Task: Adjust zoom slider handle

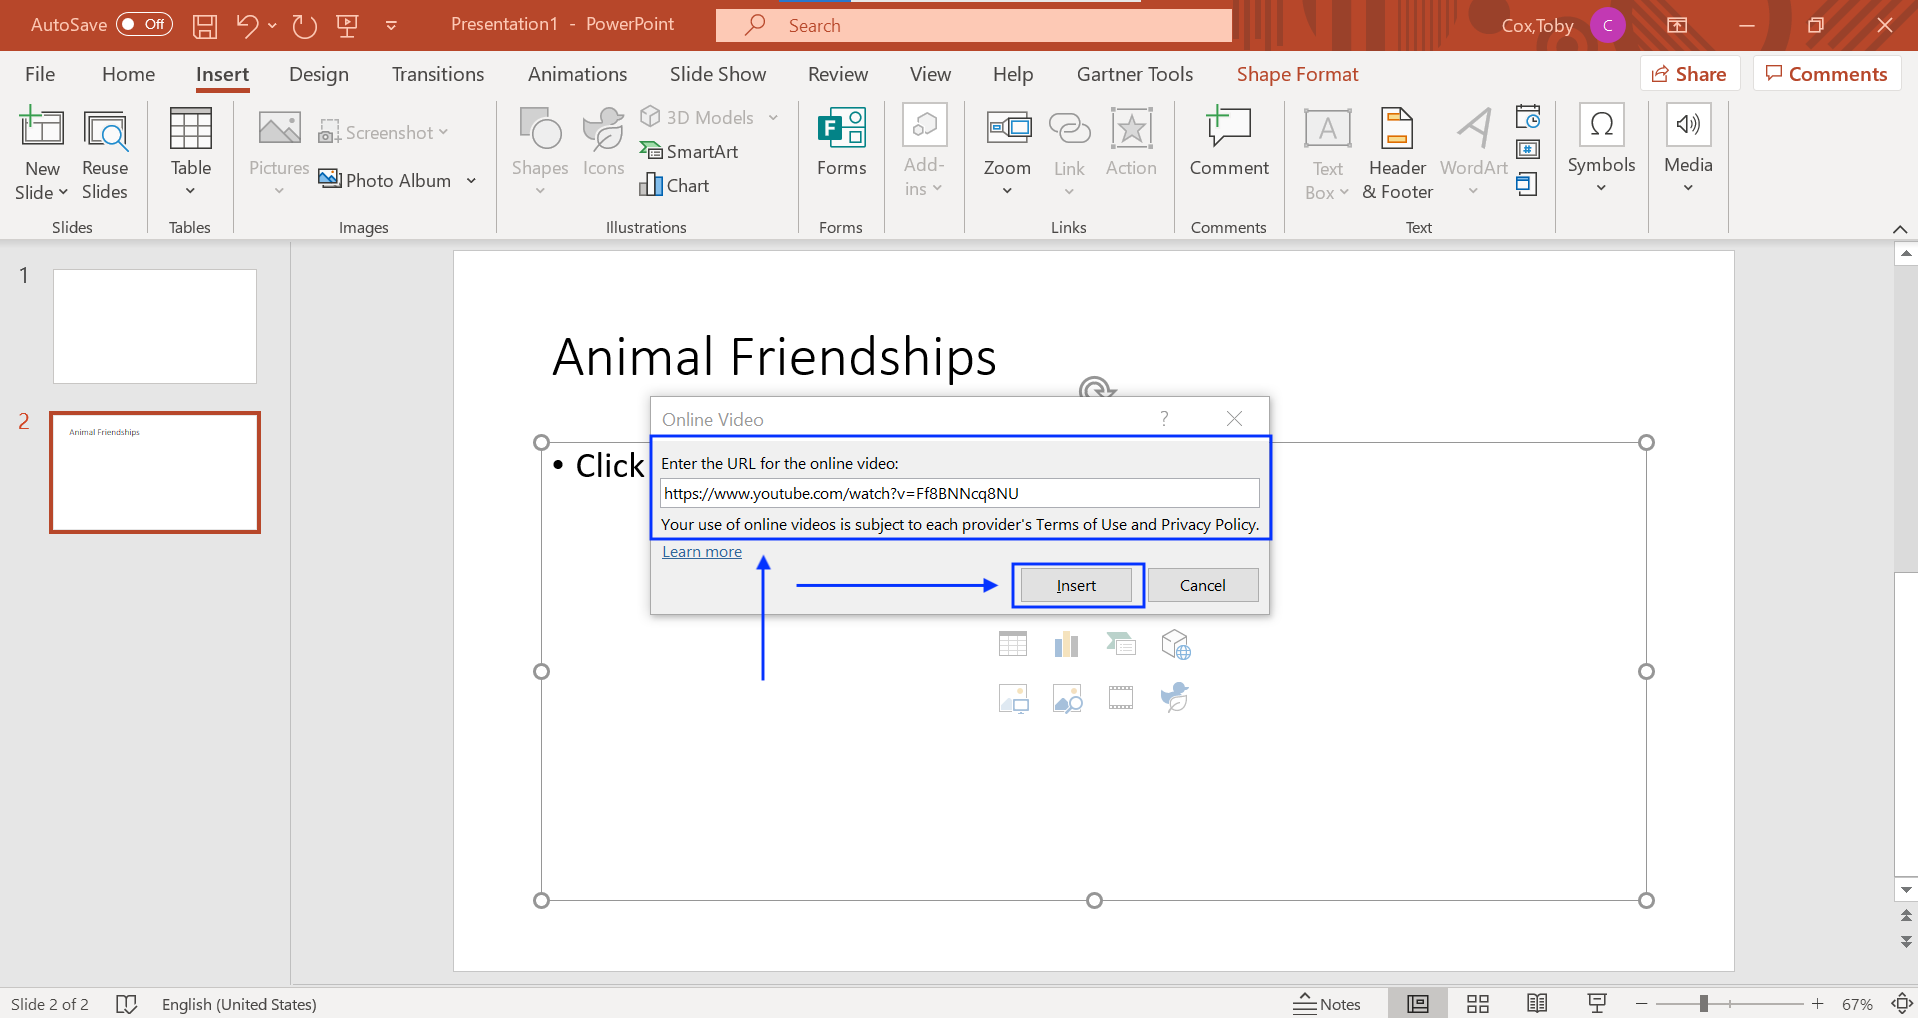Action: tap(1703, 1003)
